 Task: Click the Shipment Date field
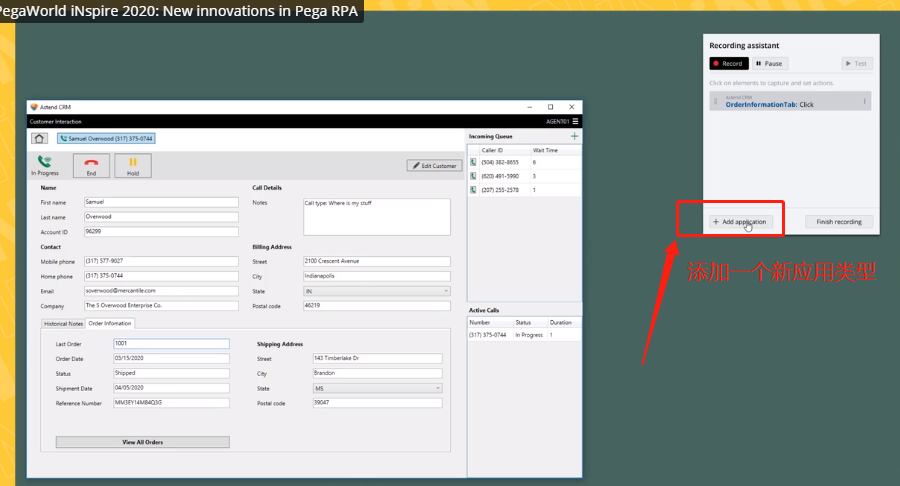click(x=171, y=388)
